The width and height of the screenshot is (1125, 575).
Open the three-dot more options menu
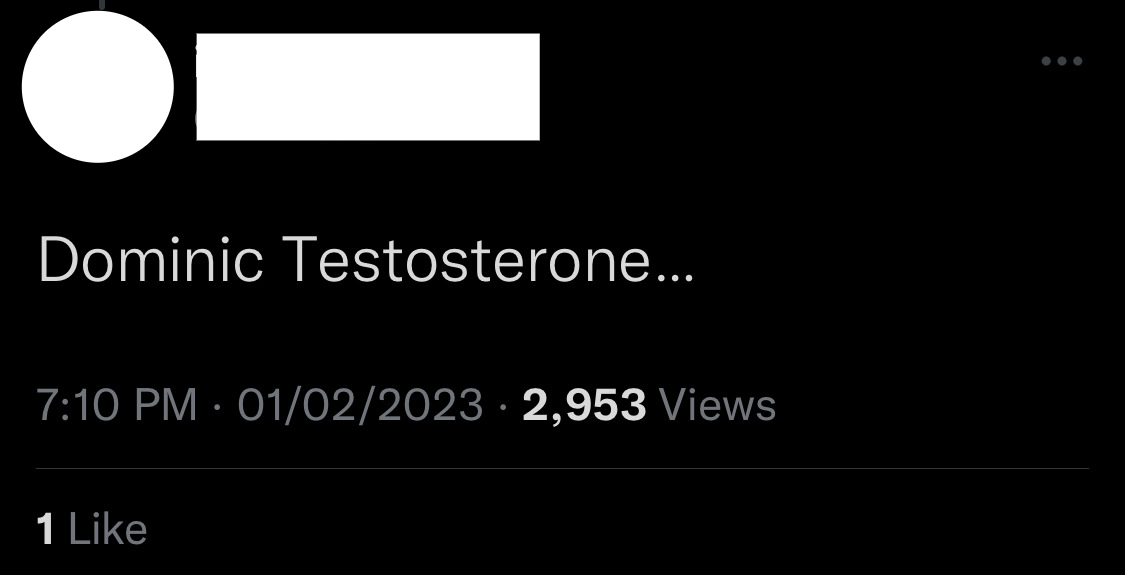click(x=1062, y=61)
